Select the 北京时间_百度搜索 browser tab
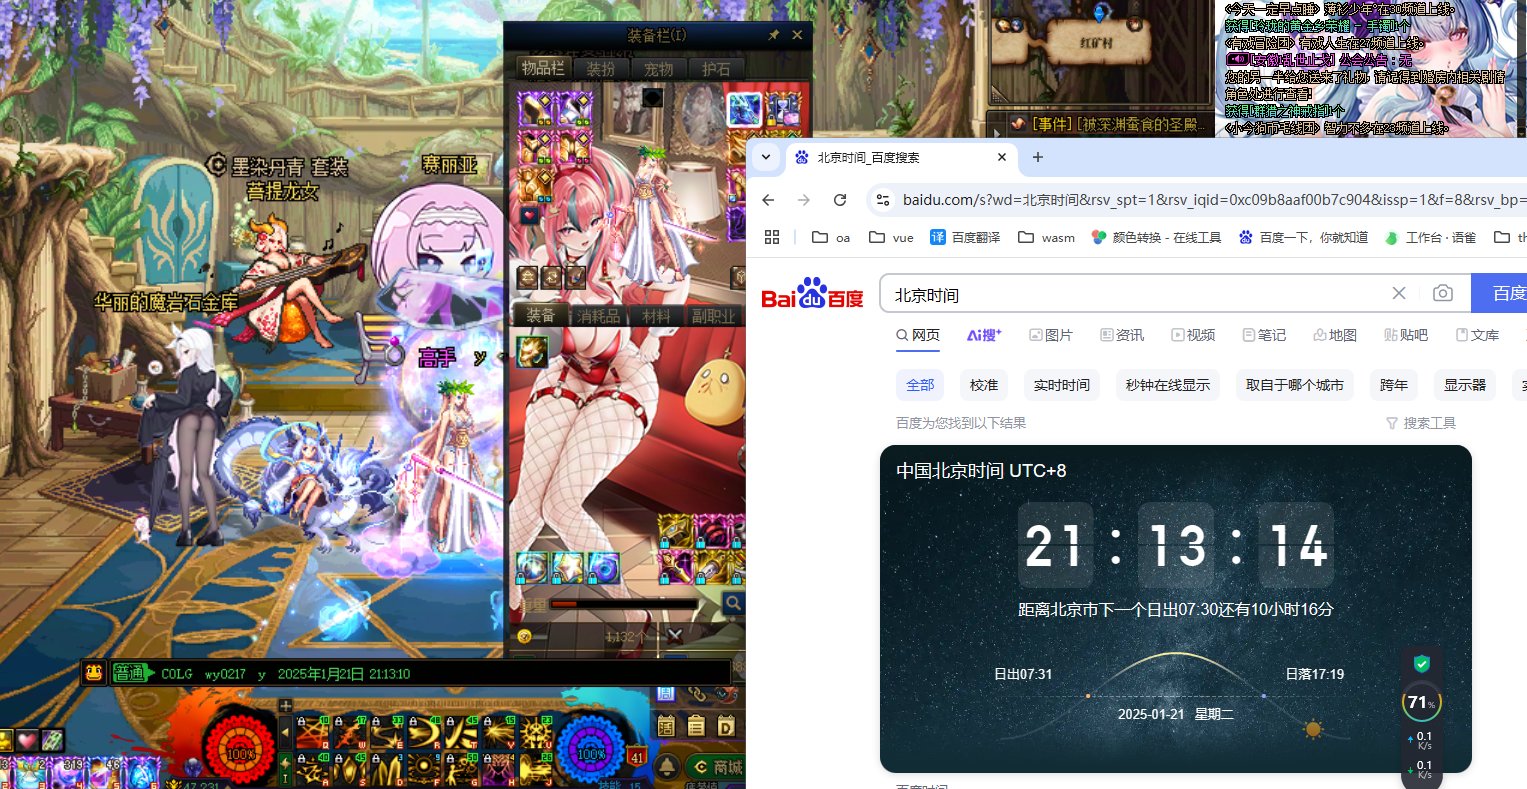The height and width of the screenshot is (789, 1527). [900, 157]
